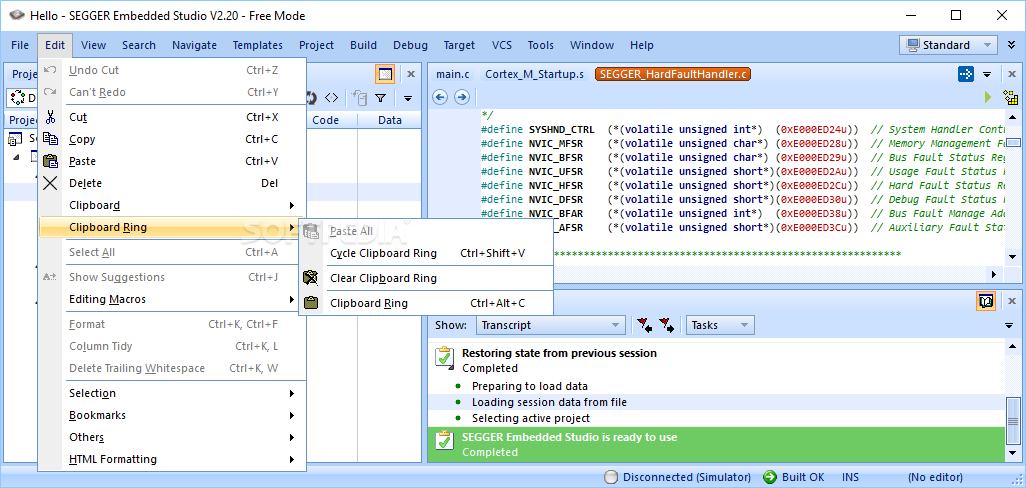Click the filter funnel icon in project panel
Viewport: 1026px width, 488px height.
pyautogui.click(x=380, y=98)
